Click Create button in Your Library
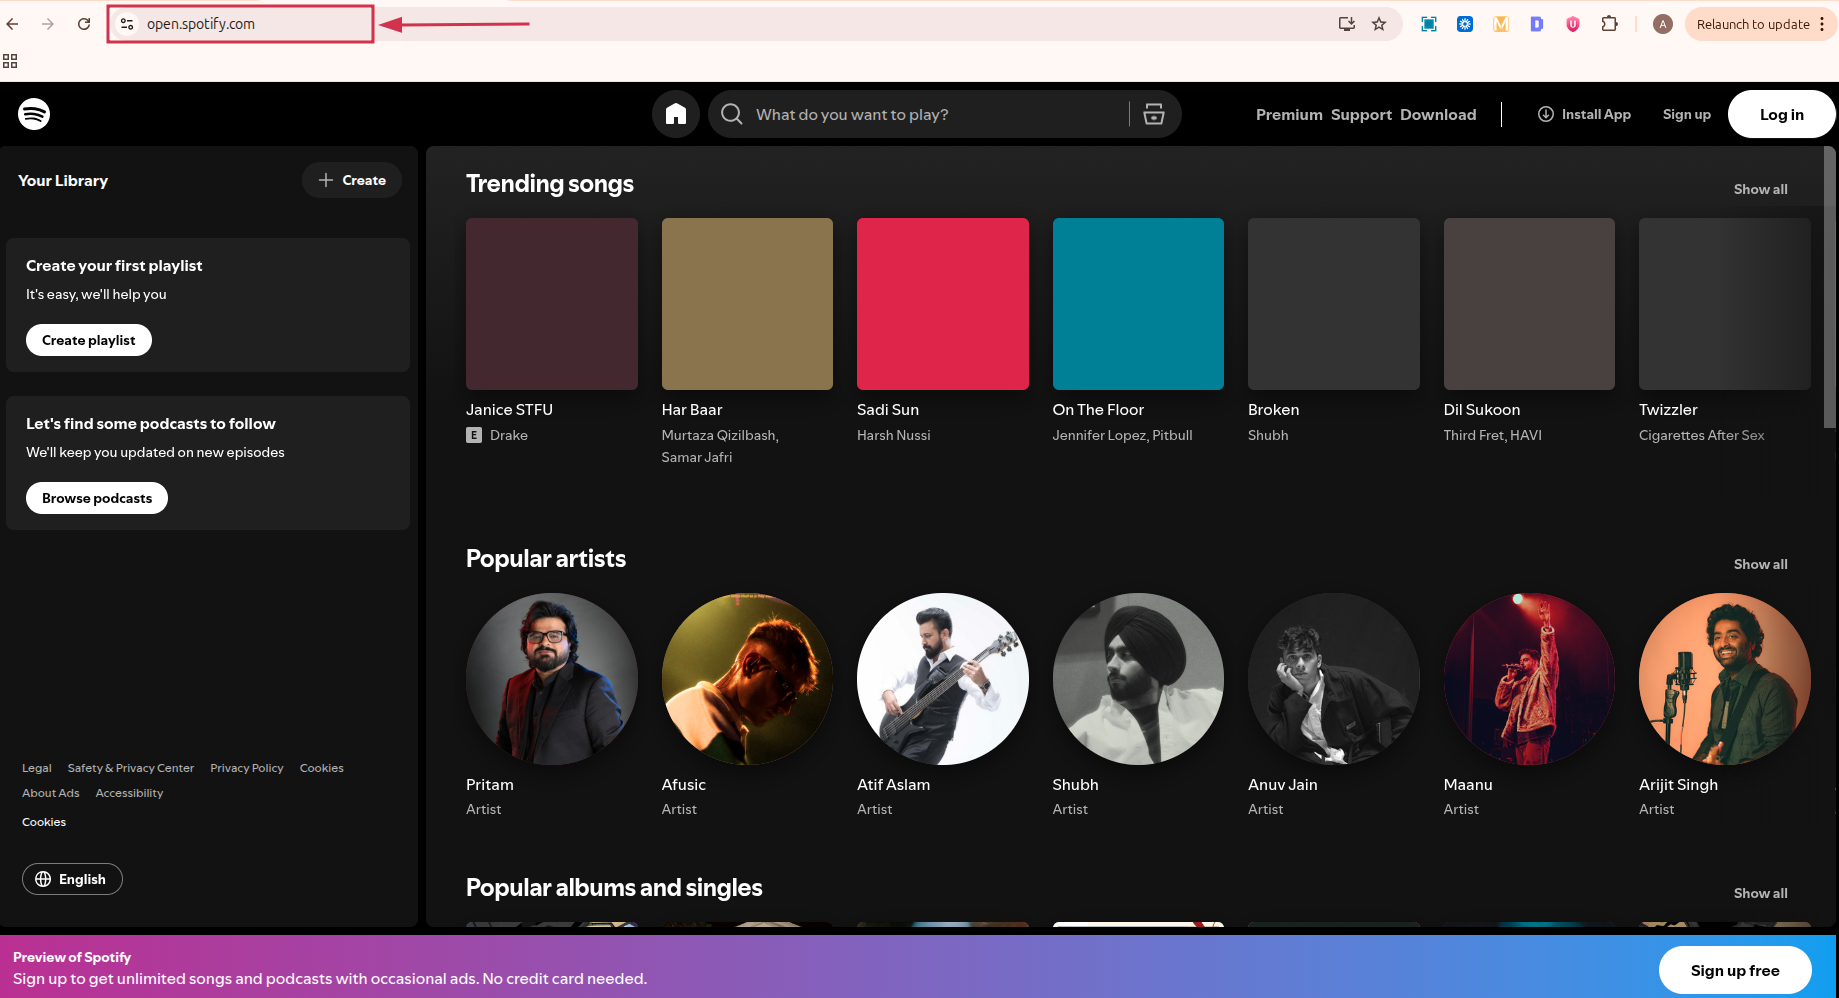The height and width of the screenshot is (998, 1839). point(352,180)
